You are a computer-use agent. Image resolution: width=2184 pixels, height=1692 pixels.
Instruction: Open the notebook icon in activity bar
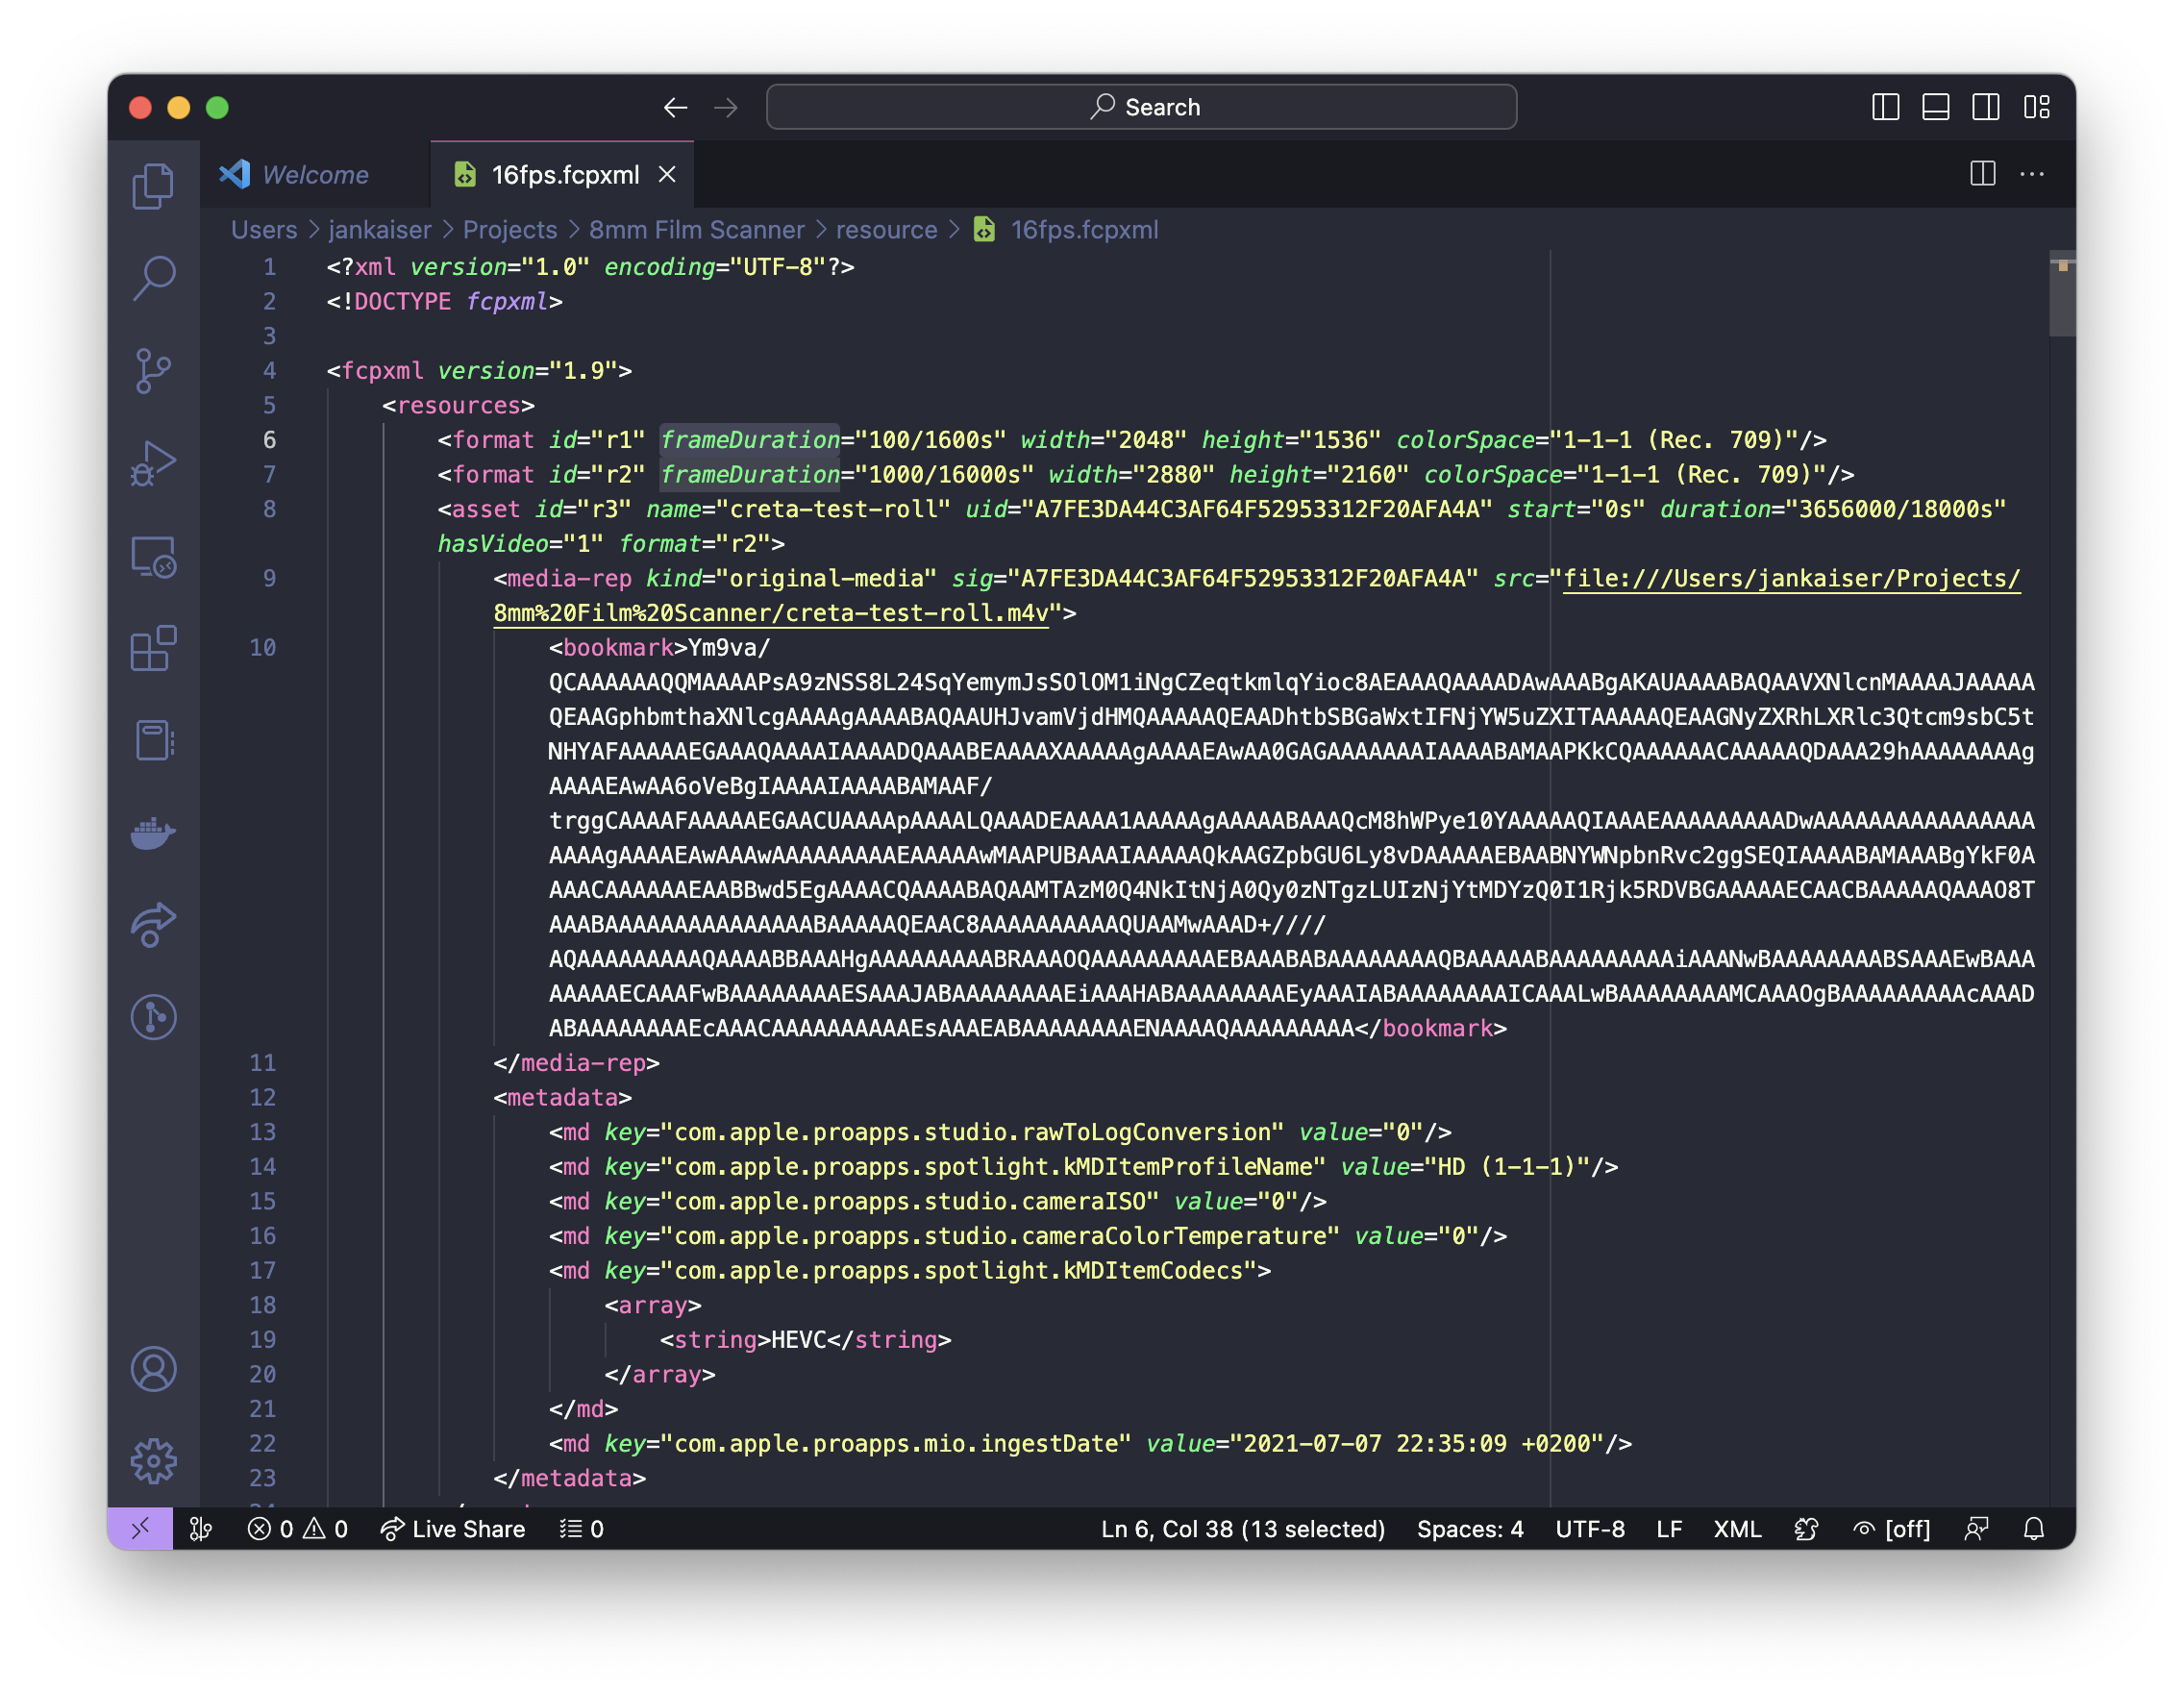(x=153, y=741)
